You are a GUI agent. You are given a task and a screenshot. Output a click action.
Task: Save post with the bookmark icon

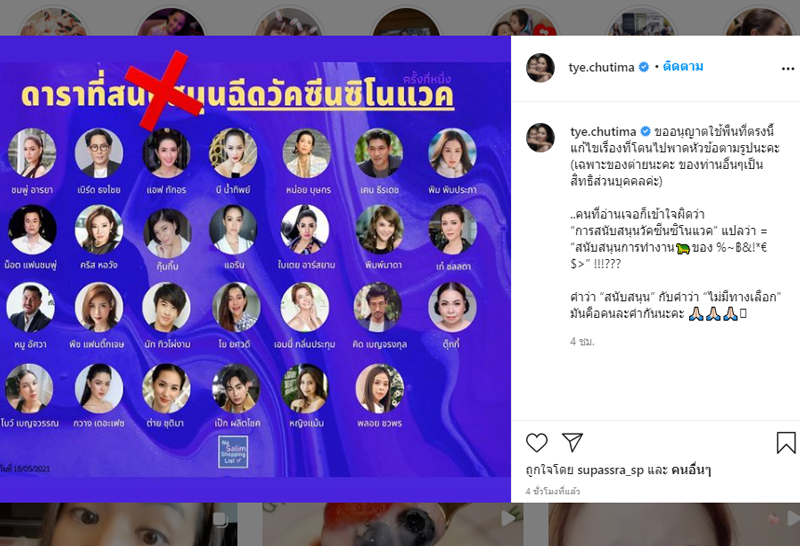[786, 442]
